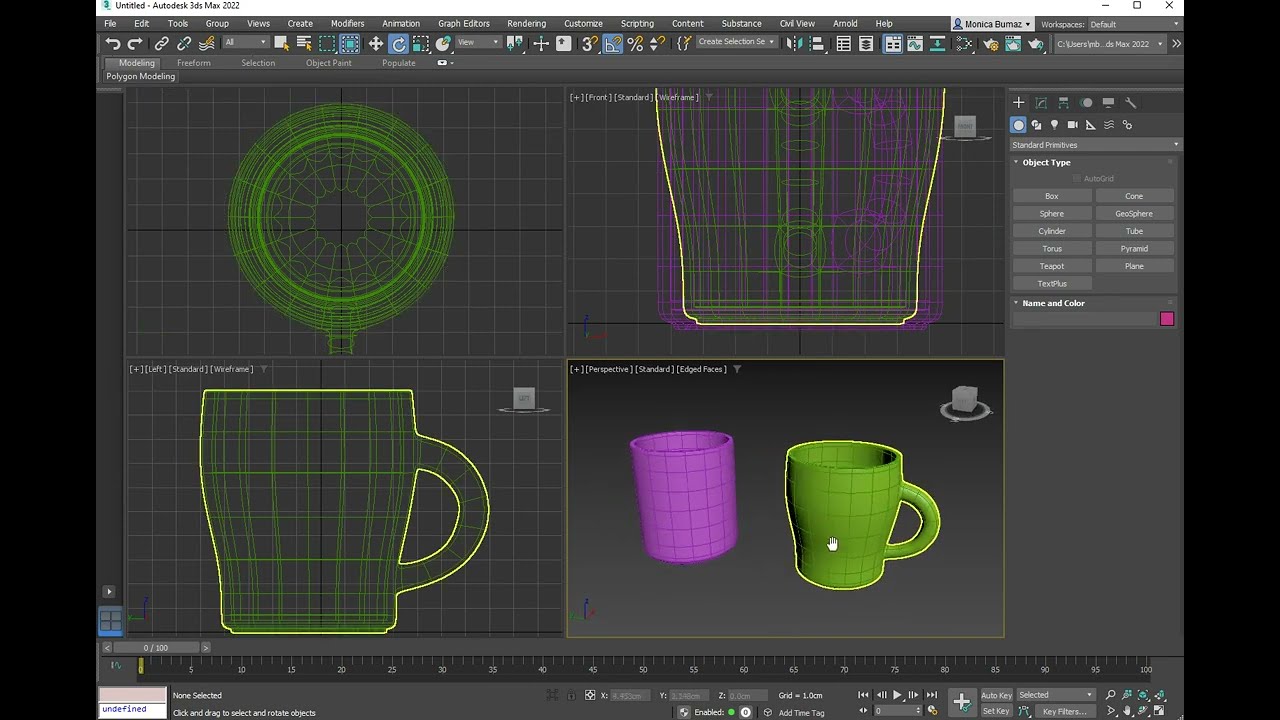This screenshot has width=1280, height=720.
Task: Open the File menu
Action: [x=110, y=23]
